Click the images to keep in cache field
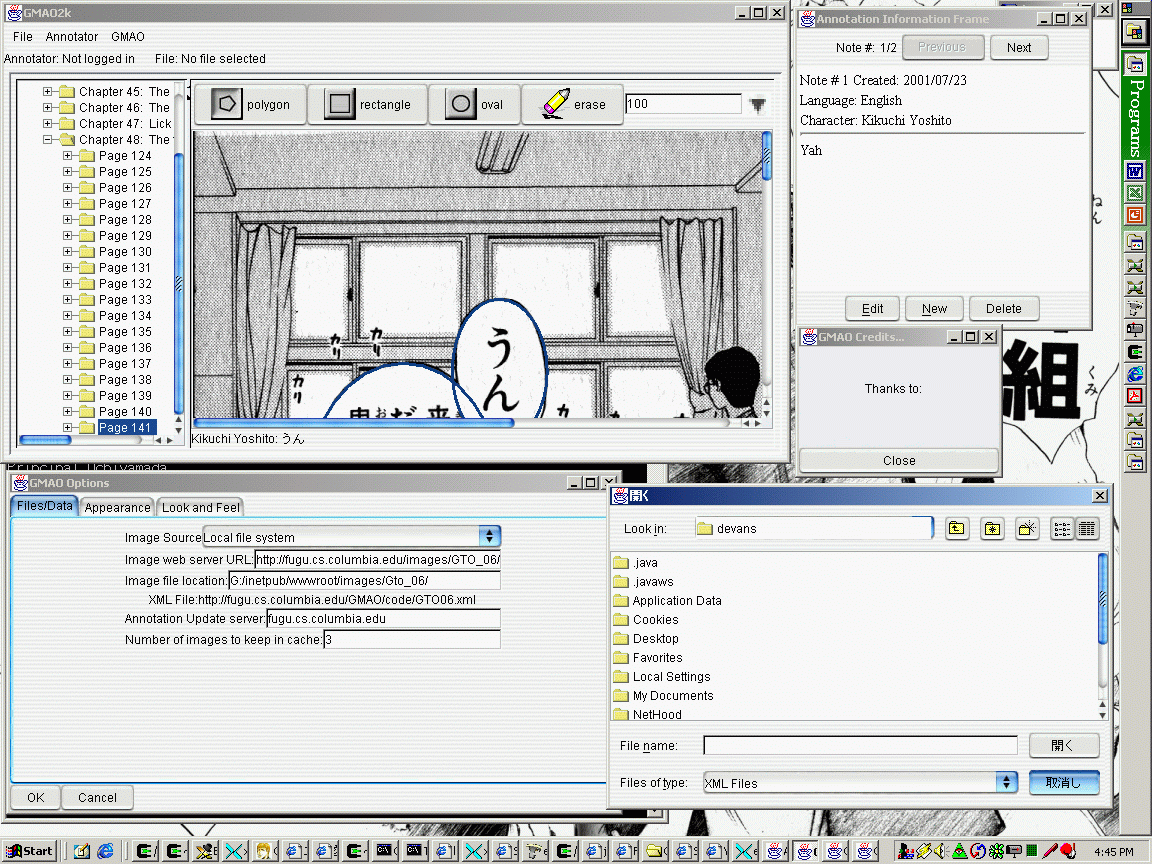 coord(412,640)
